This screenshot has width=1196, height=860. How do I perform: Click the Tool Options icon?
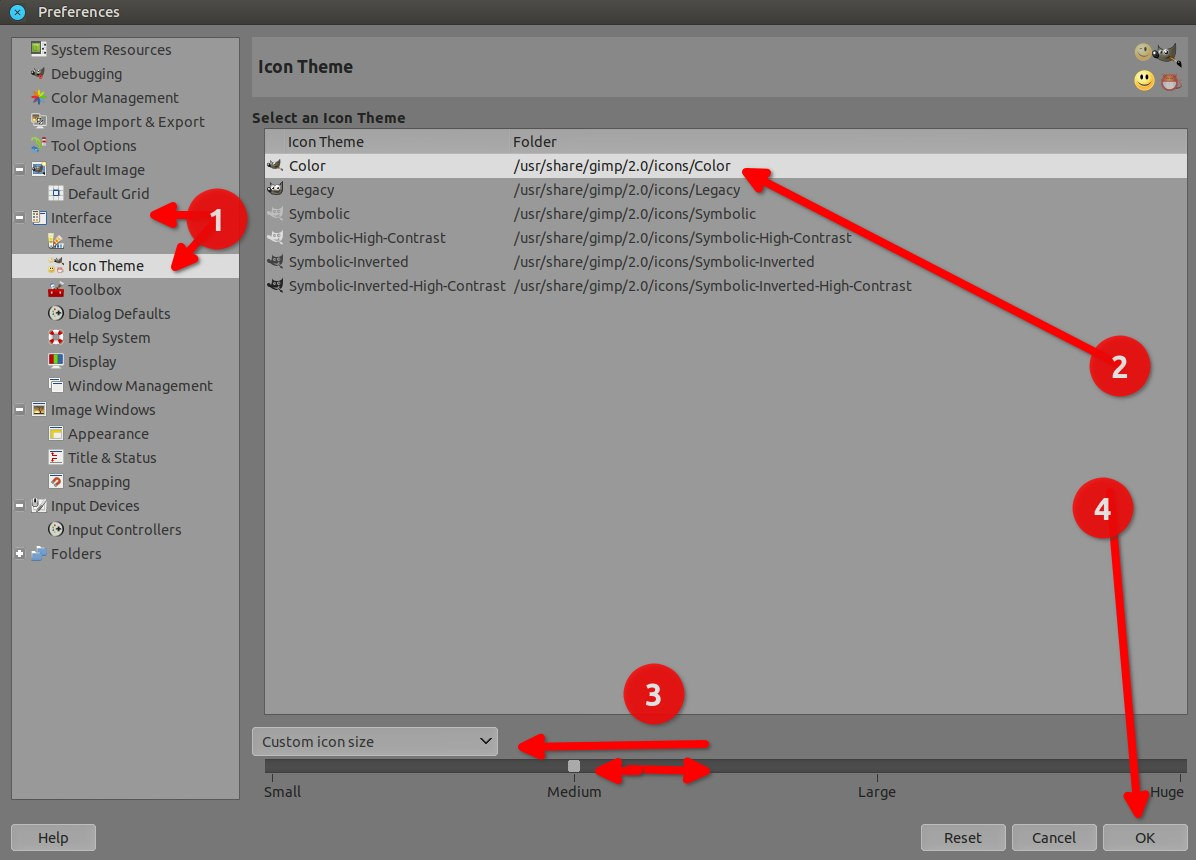tap(38, 145)
